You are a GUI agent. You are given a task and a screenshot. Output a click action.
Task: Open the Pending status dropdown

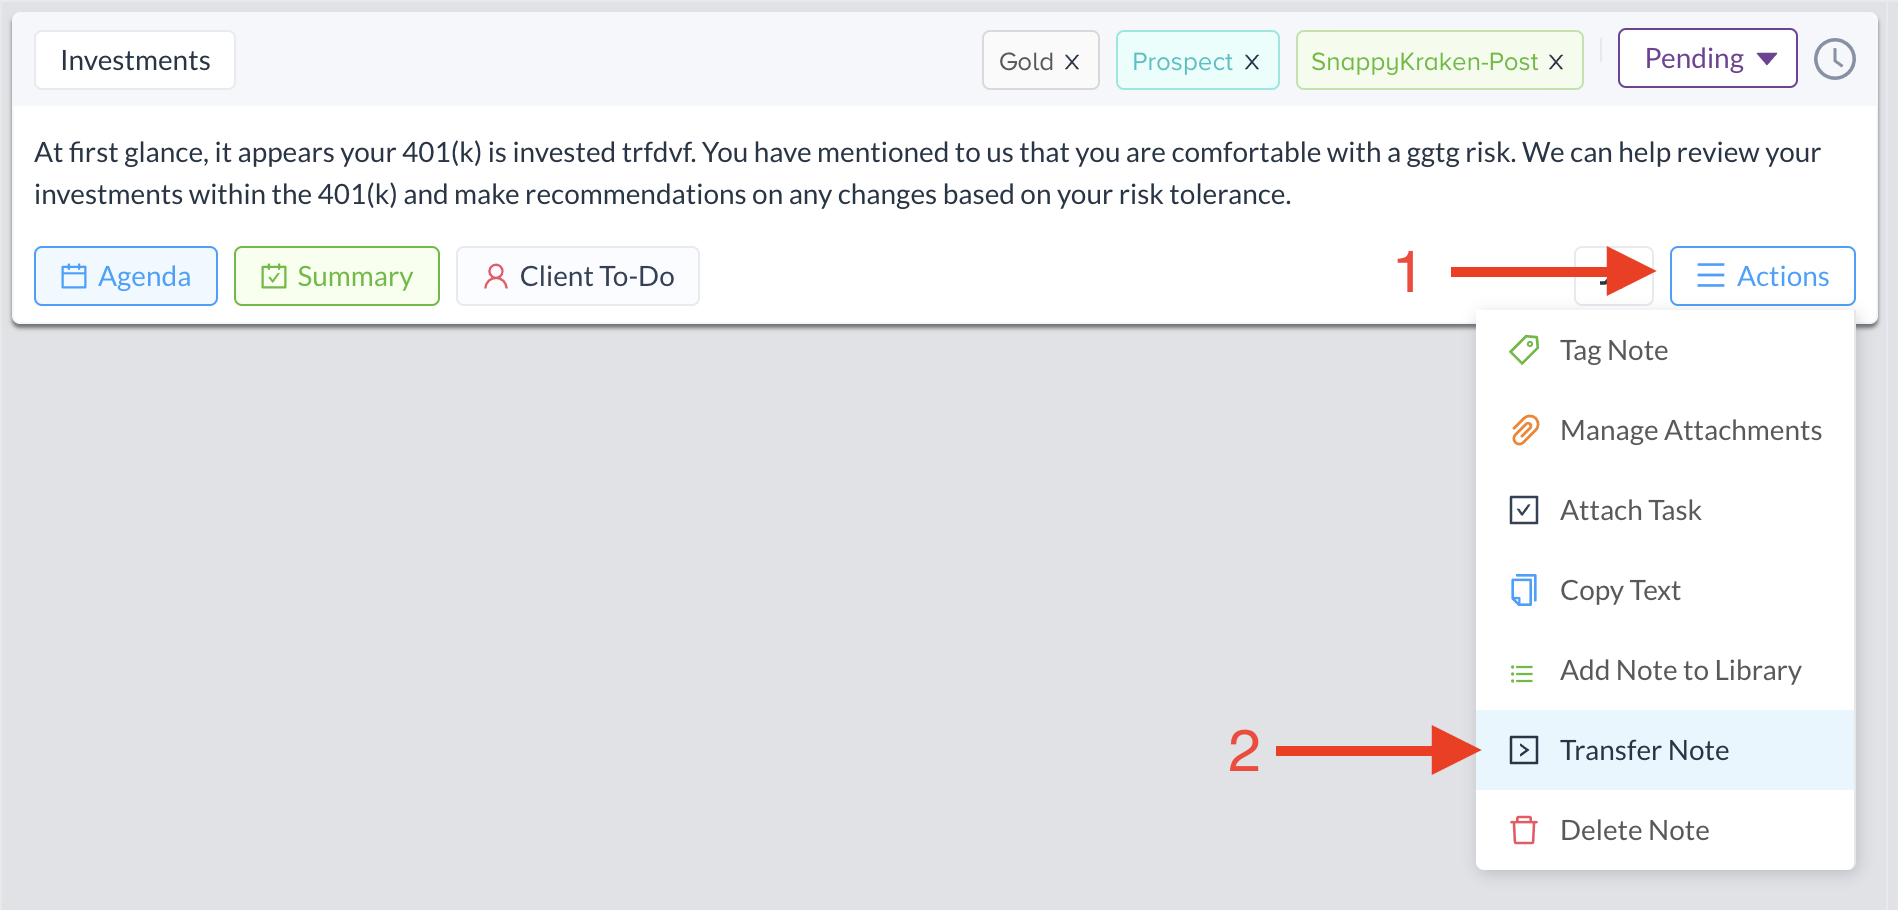pos(1707,59)
